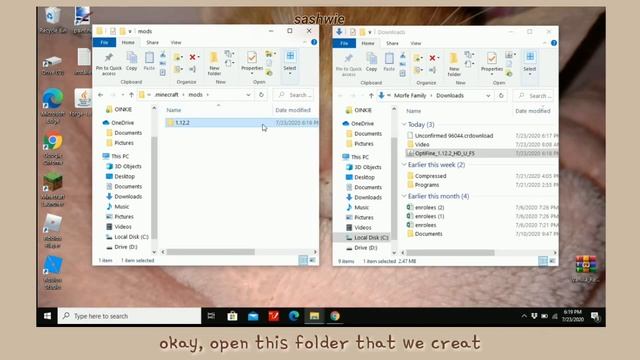Viewport: 640px width, 360px height.
Task: Select the OptiFine_1.12.2_HD_U_F5 file in Downloads
Action: (482, 153)
